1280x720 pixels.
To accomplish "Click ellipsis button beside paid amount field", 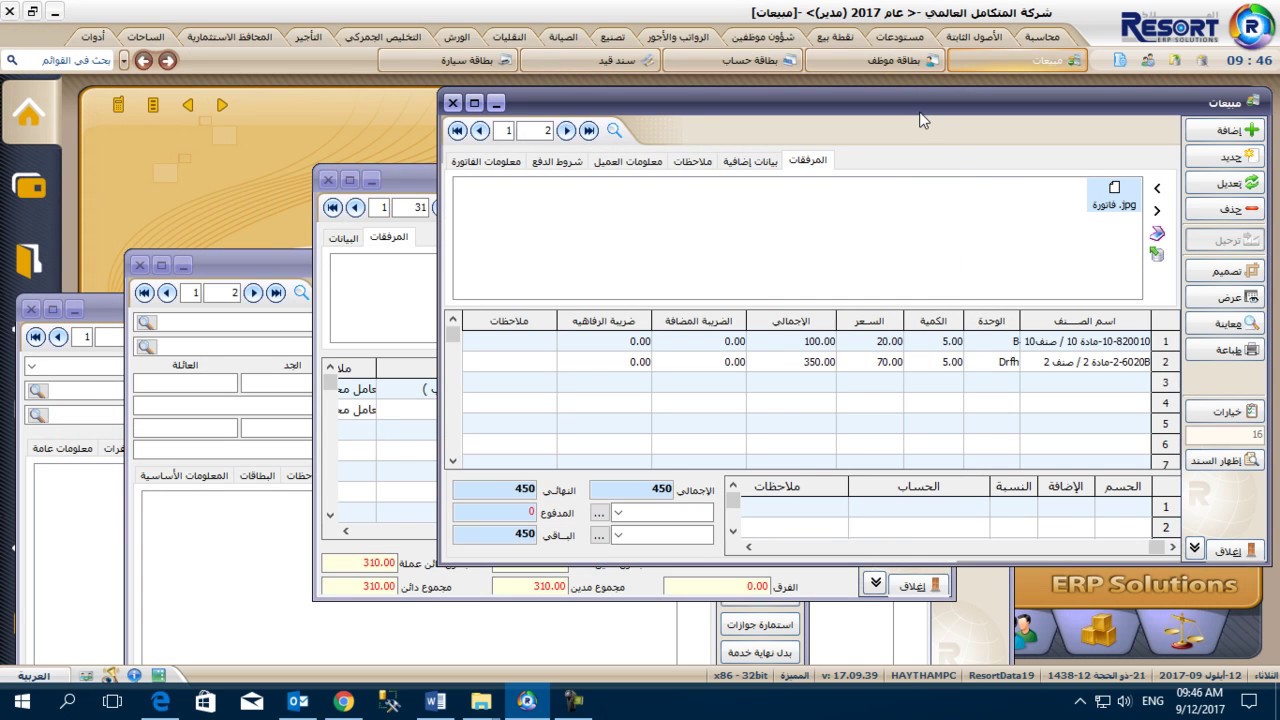I will pyautogui.click(x=598, y=512).
